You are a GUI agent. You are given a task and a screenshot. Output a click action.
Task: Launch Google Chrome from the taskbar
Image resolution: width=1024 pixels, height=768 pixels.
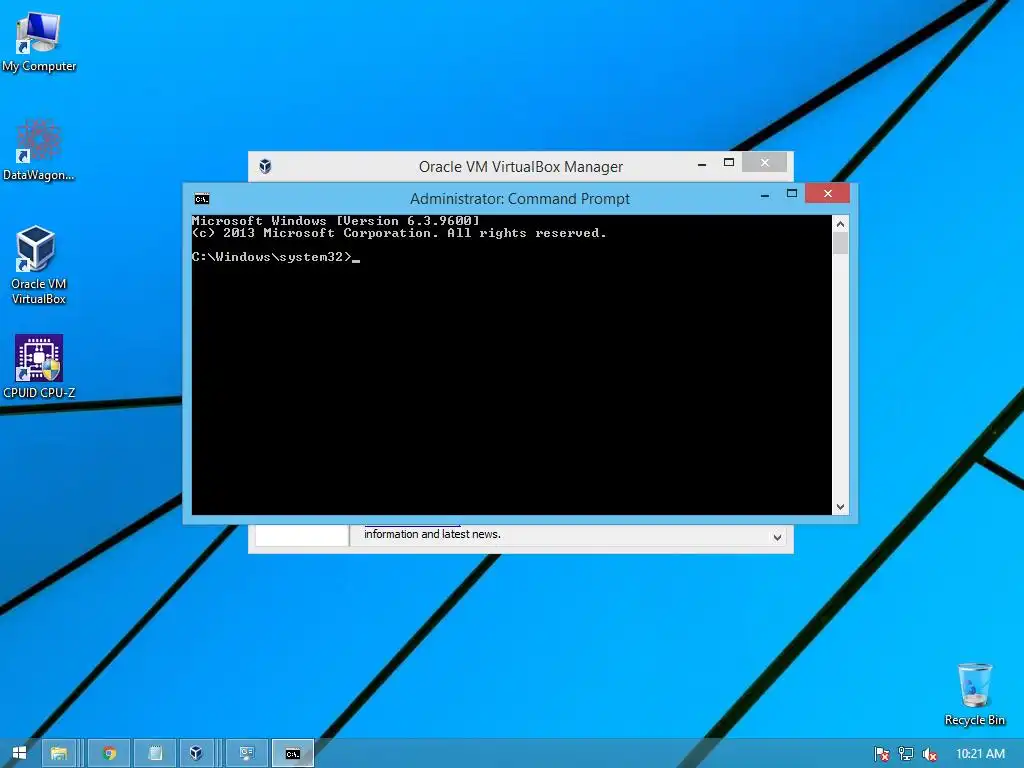[110, 753]
